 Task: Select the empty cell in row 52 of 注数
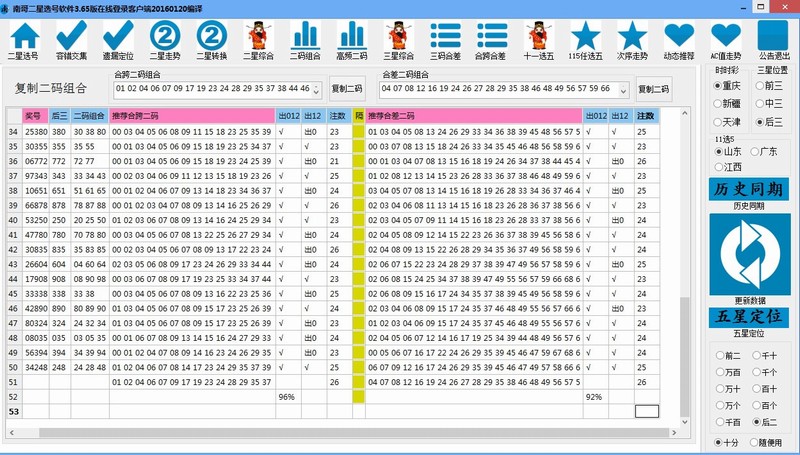pyautogui.click(x=647, y=396)
